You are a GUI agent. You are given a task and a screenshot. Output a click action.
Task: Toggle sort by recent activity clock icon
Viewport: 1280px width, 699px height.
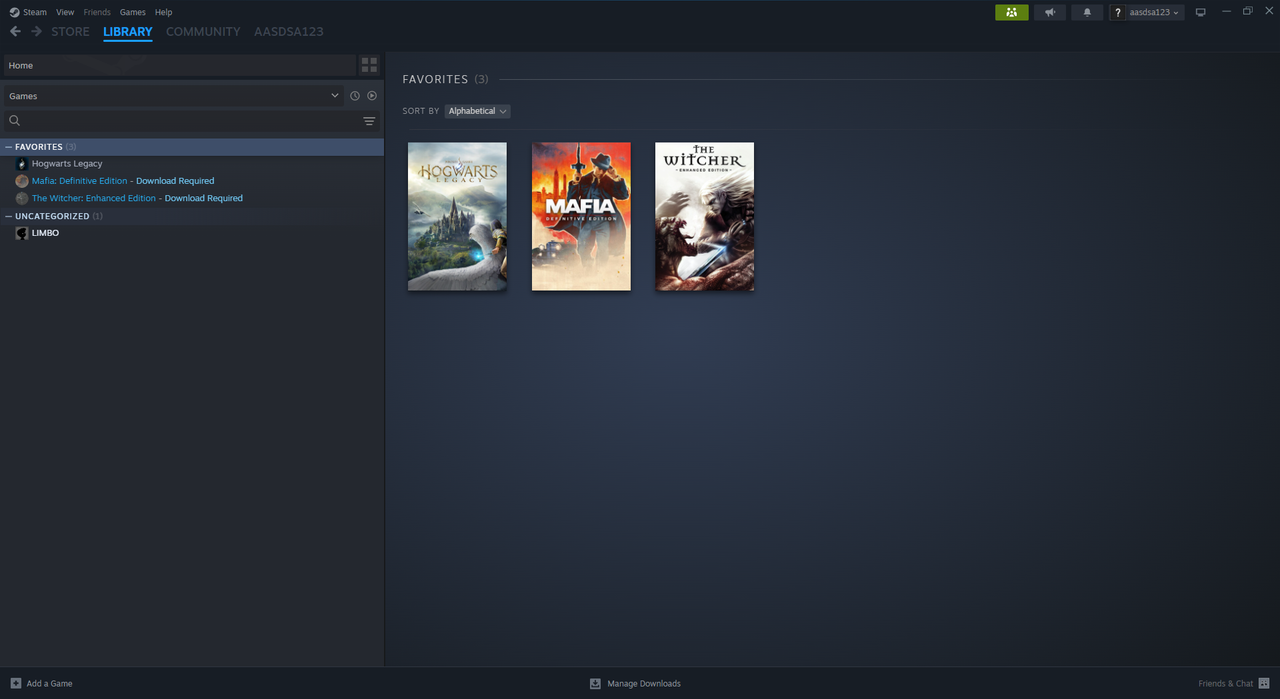[355, 96]
